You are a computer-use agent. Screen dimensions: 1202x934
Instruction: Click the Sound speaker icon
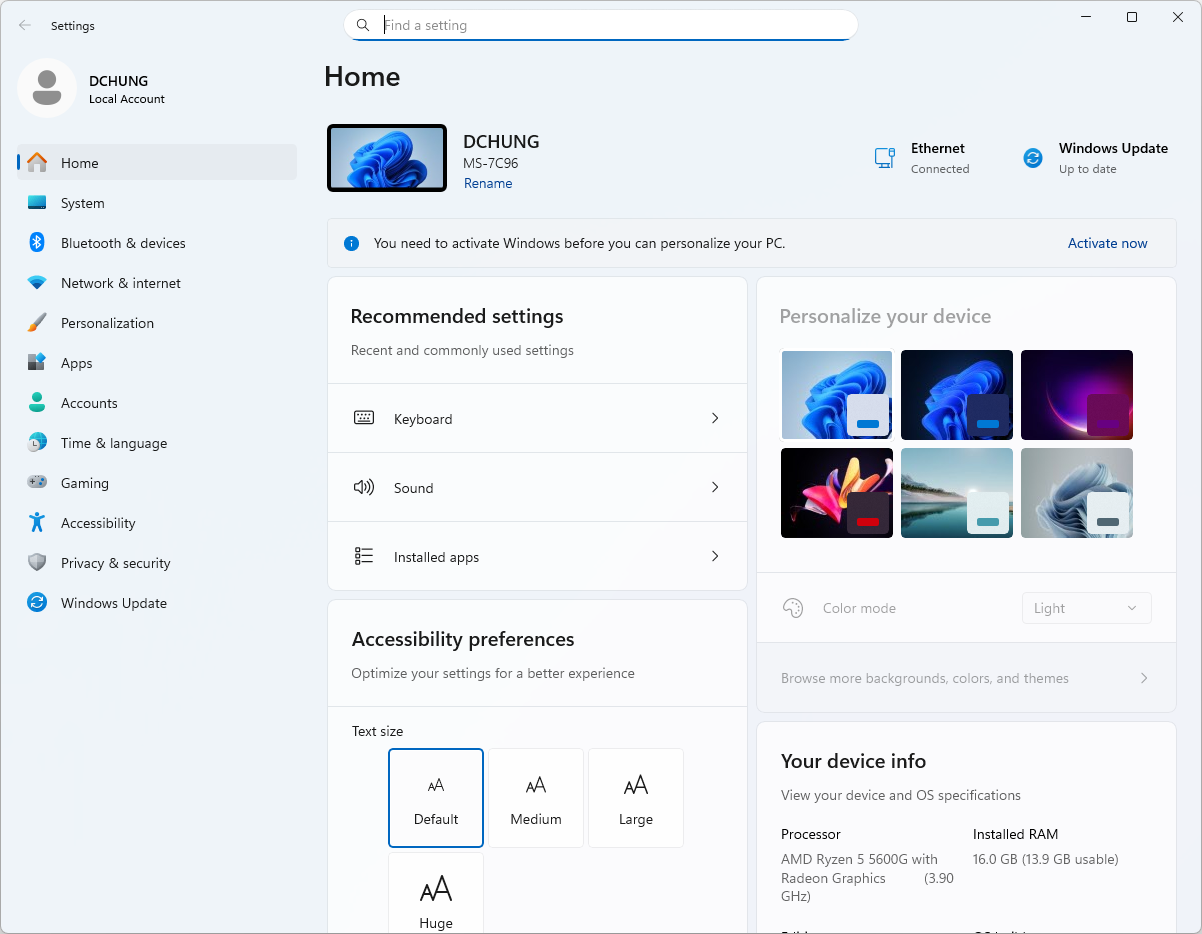364,487
